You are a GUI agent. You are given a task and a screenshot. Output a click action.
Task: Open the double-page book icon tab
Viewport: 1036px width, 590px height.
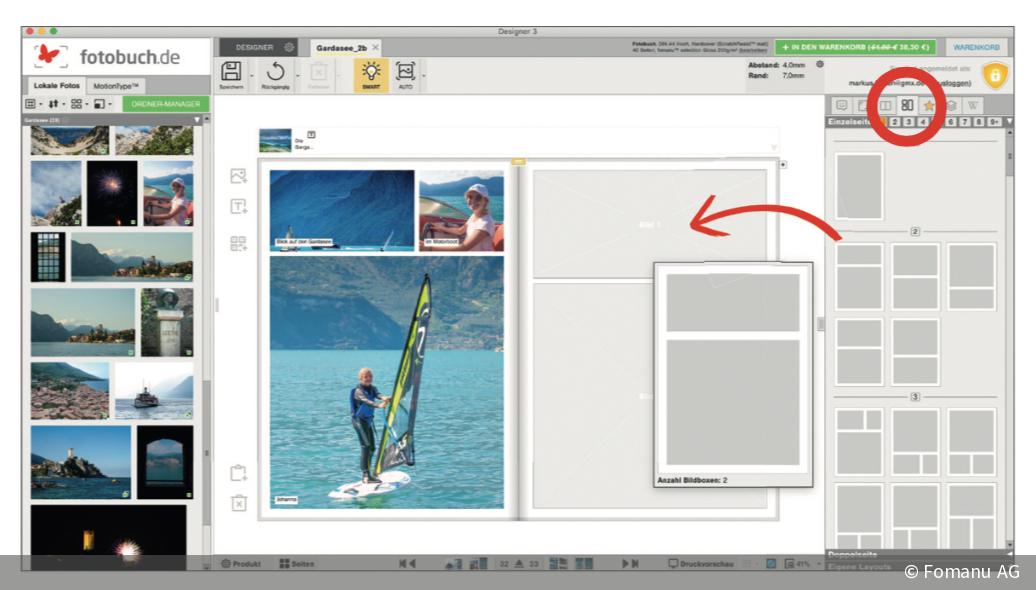[x=885, y=105]
